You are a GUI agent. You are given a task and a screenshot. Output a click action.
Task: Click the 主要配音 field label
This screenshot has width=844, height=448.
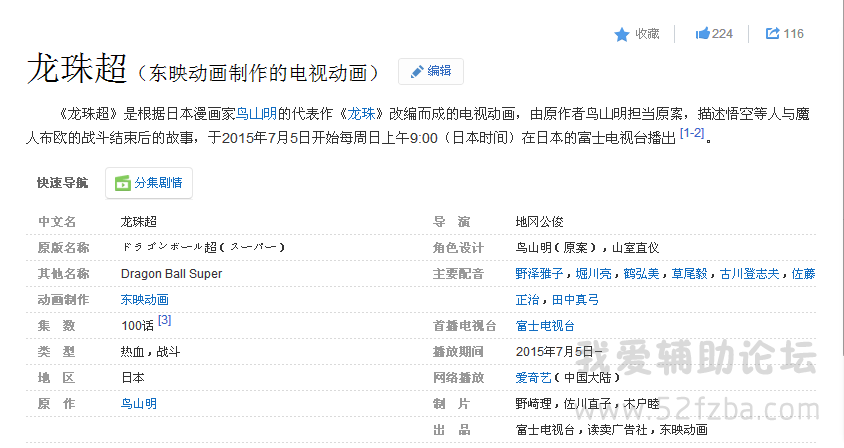click(458, 274)
